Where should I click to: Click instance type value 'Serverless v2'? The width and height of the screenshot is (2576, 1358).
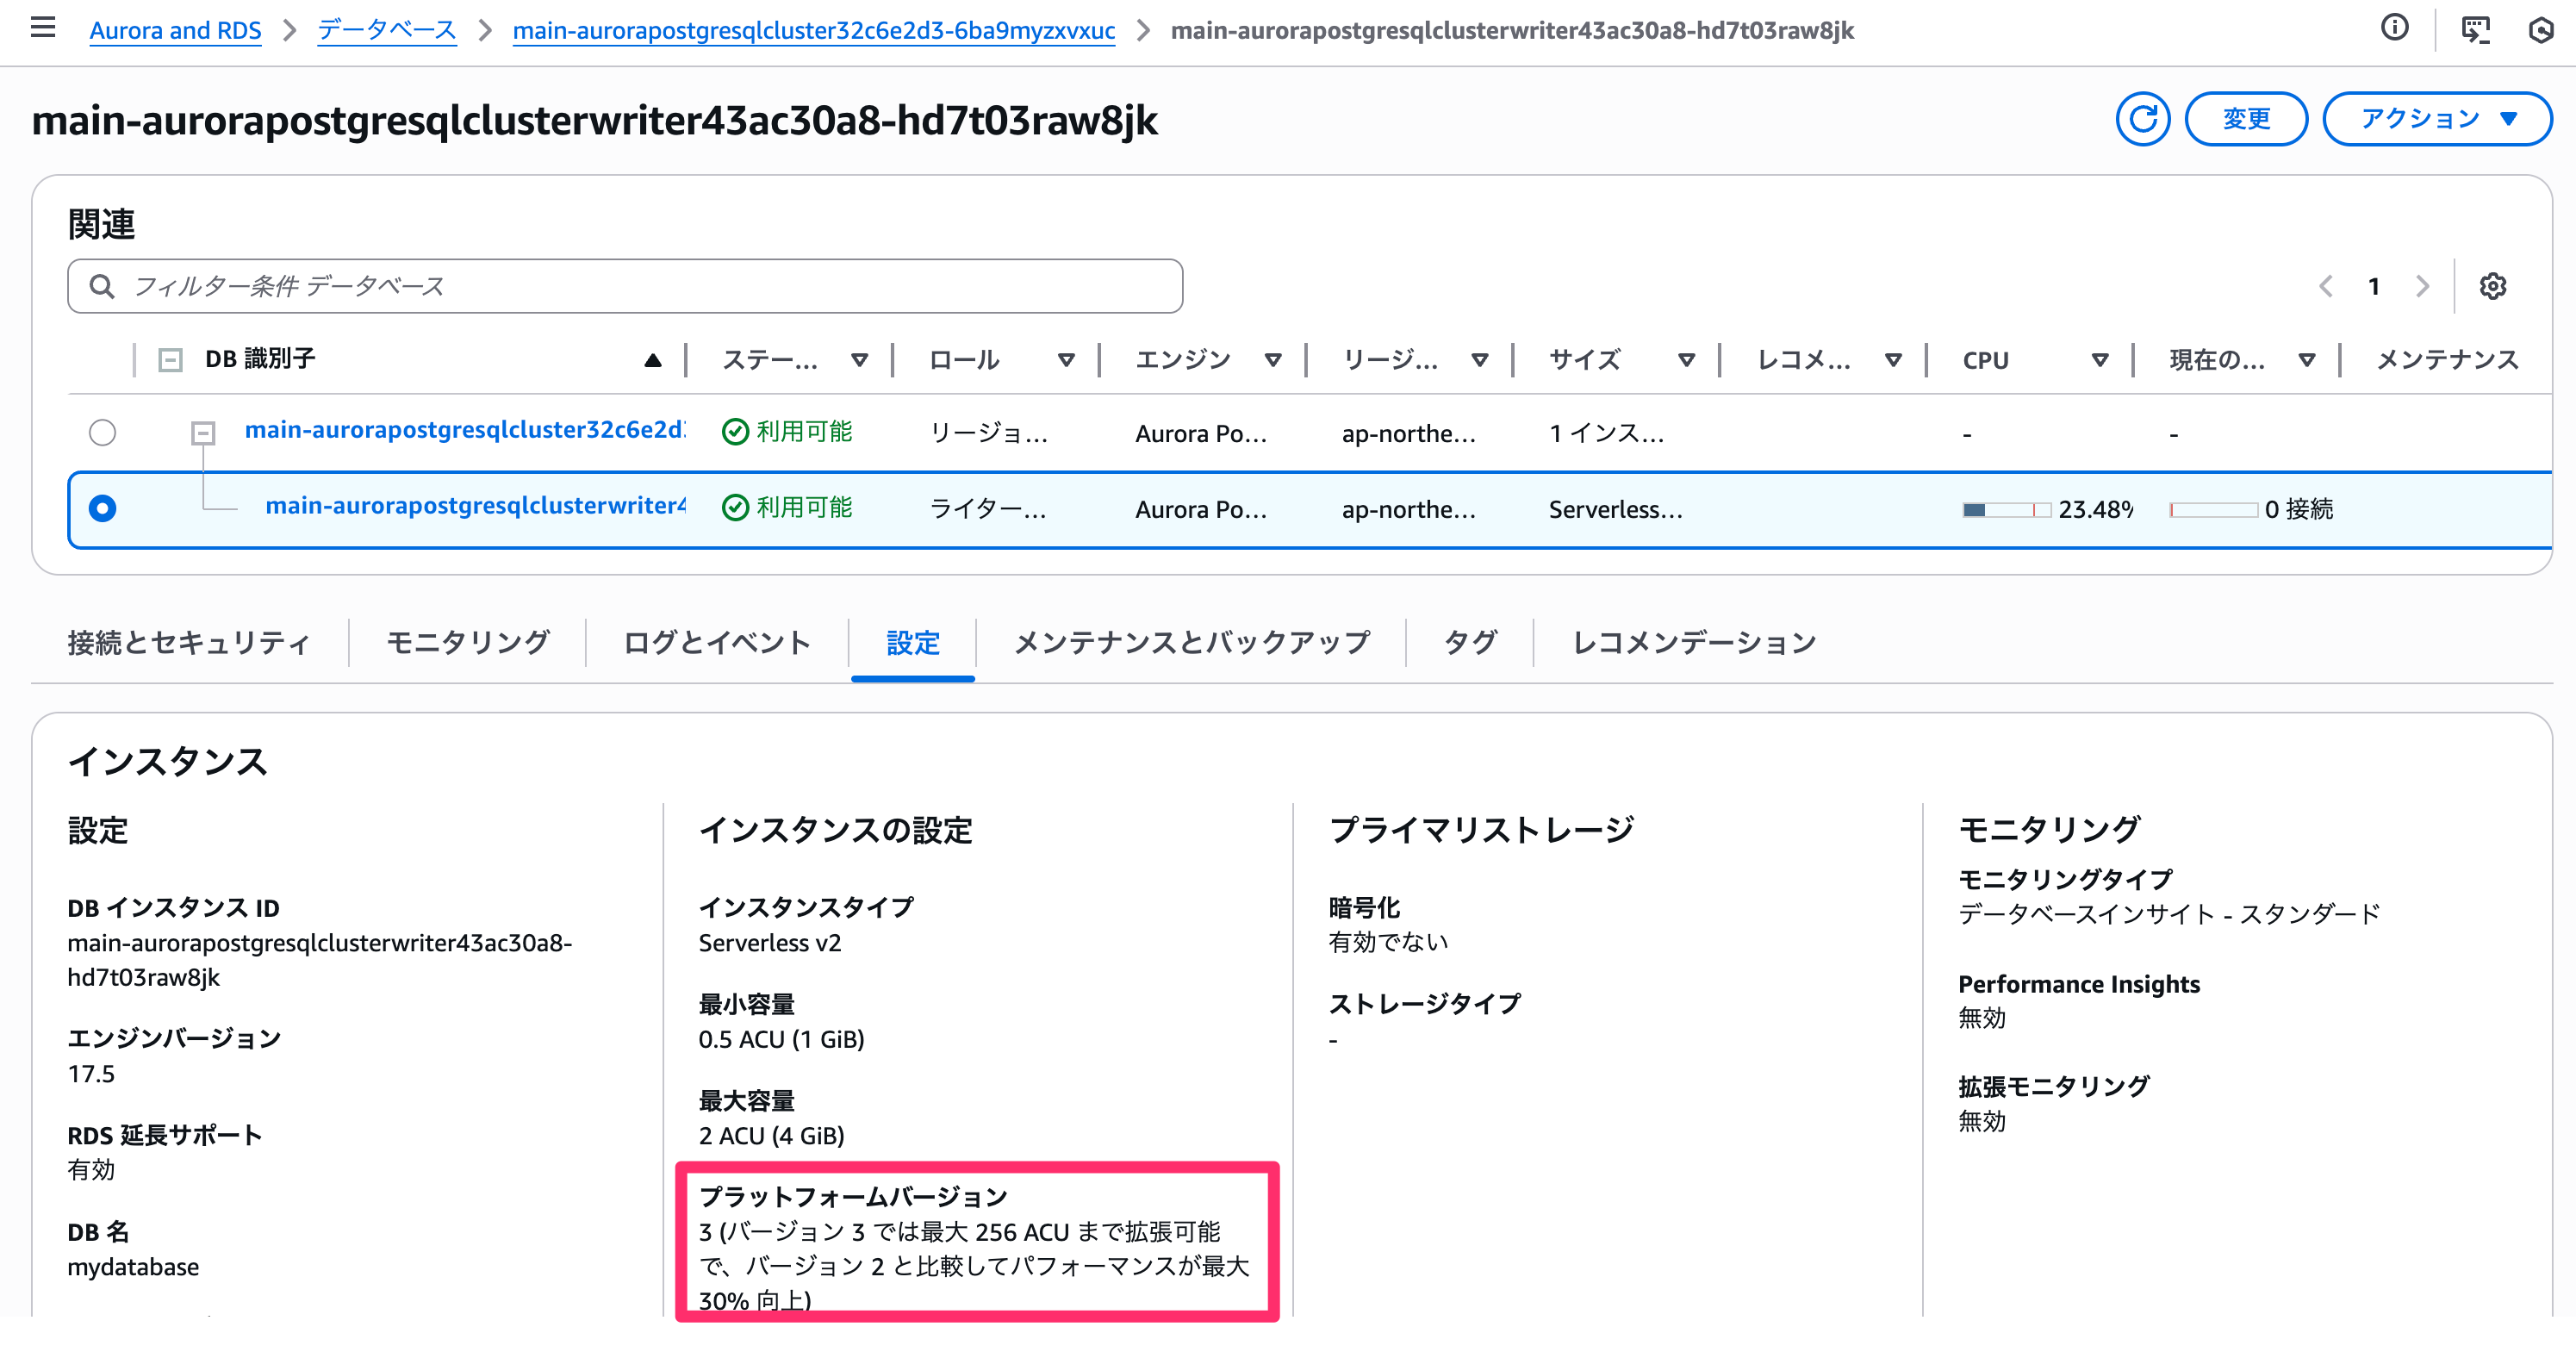[770, 943]
